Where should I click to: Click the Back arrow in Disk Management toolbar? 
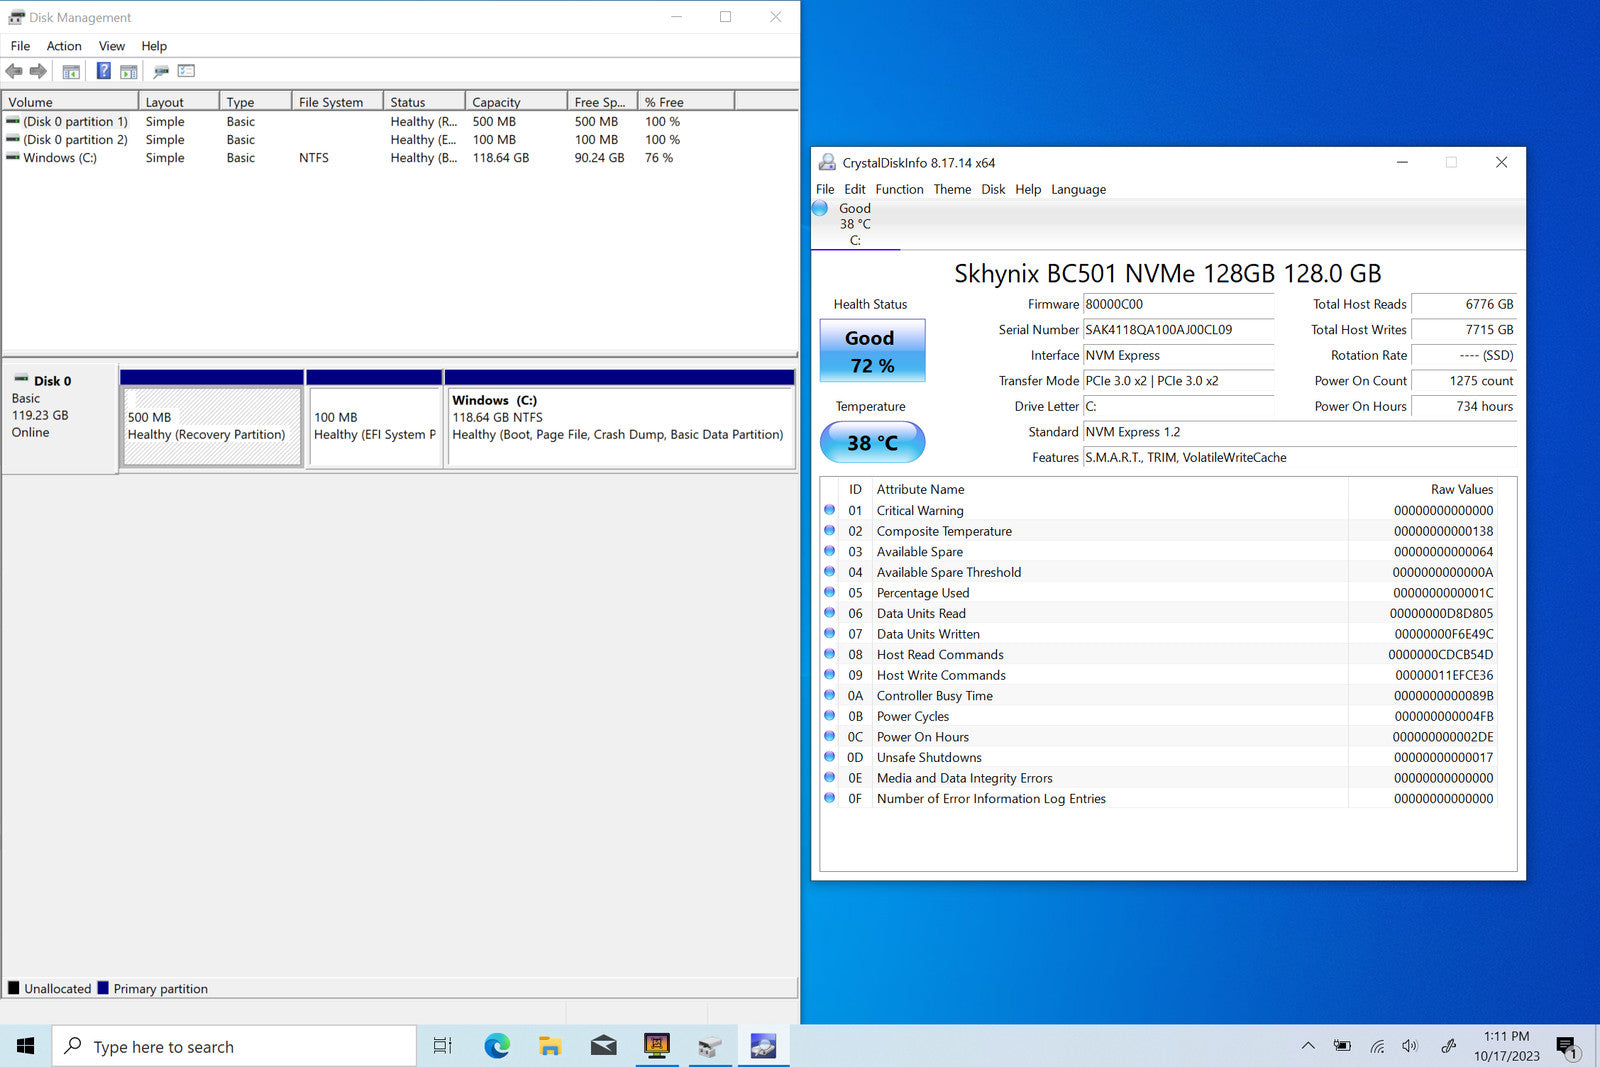tap(14, 71)
